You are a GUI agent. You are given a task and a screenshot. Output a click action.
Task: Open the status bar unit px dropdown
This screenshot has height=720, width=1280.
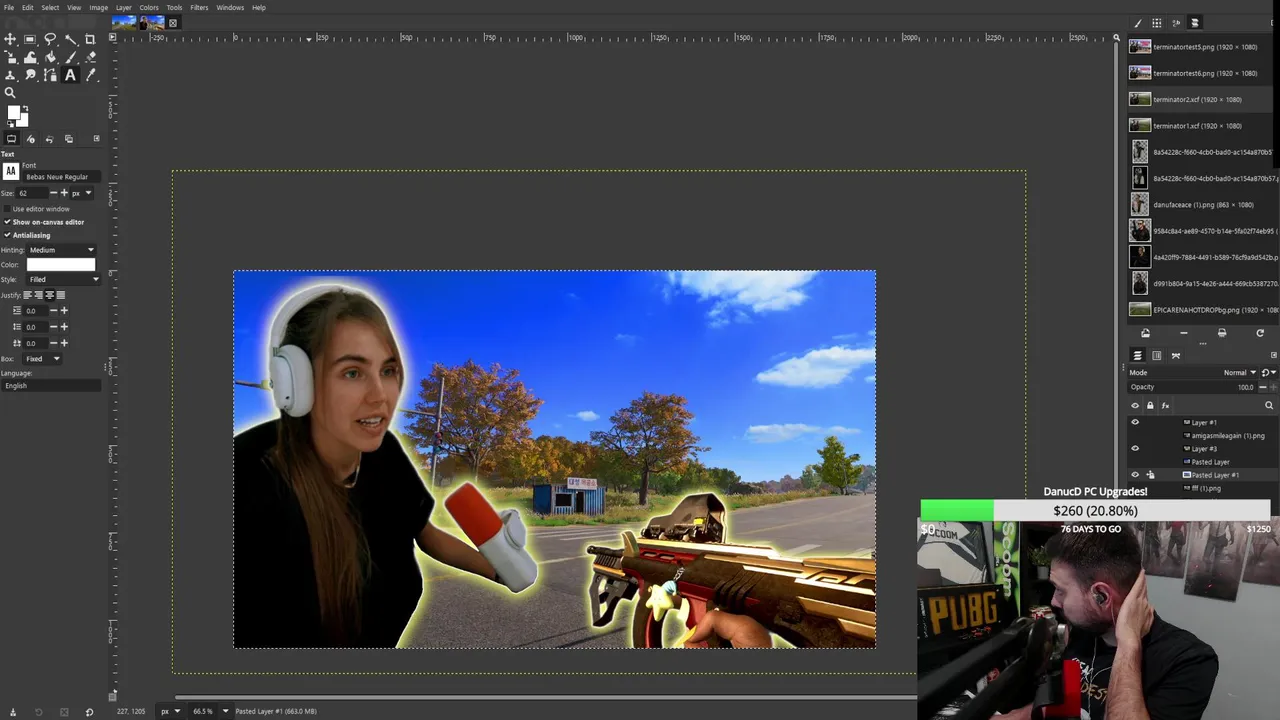tap(170, 711)
